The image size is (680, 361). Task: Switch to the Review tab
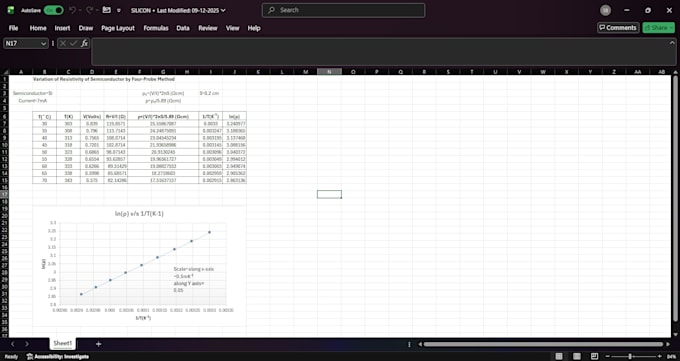pyautogui.click(x=208, y=28)
